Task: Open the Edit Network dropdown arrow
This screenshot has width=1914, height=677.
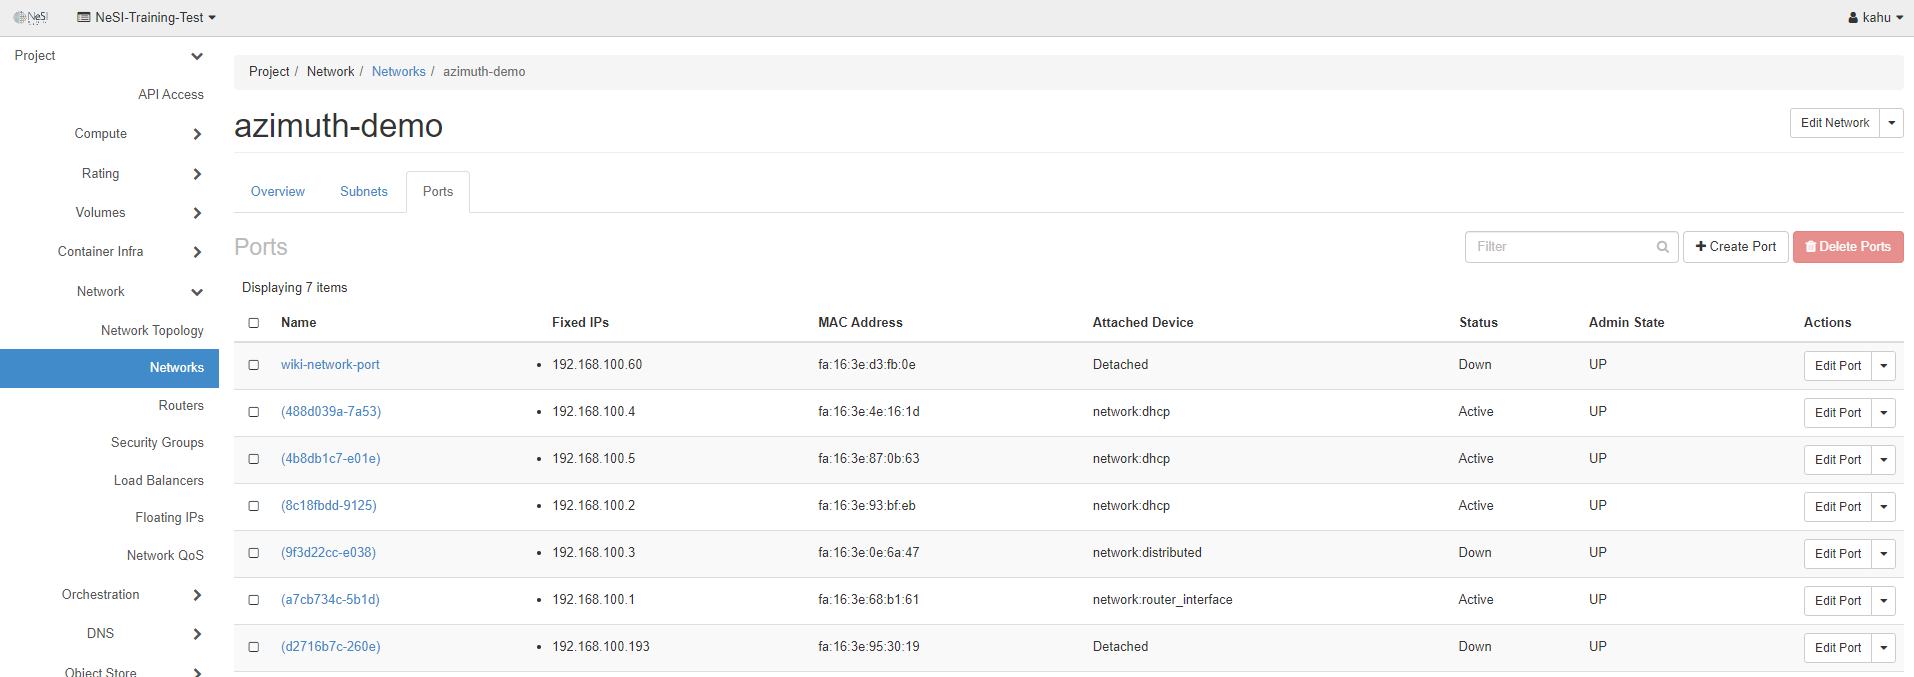Action: click(1891, 123)
